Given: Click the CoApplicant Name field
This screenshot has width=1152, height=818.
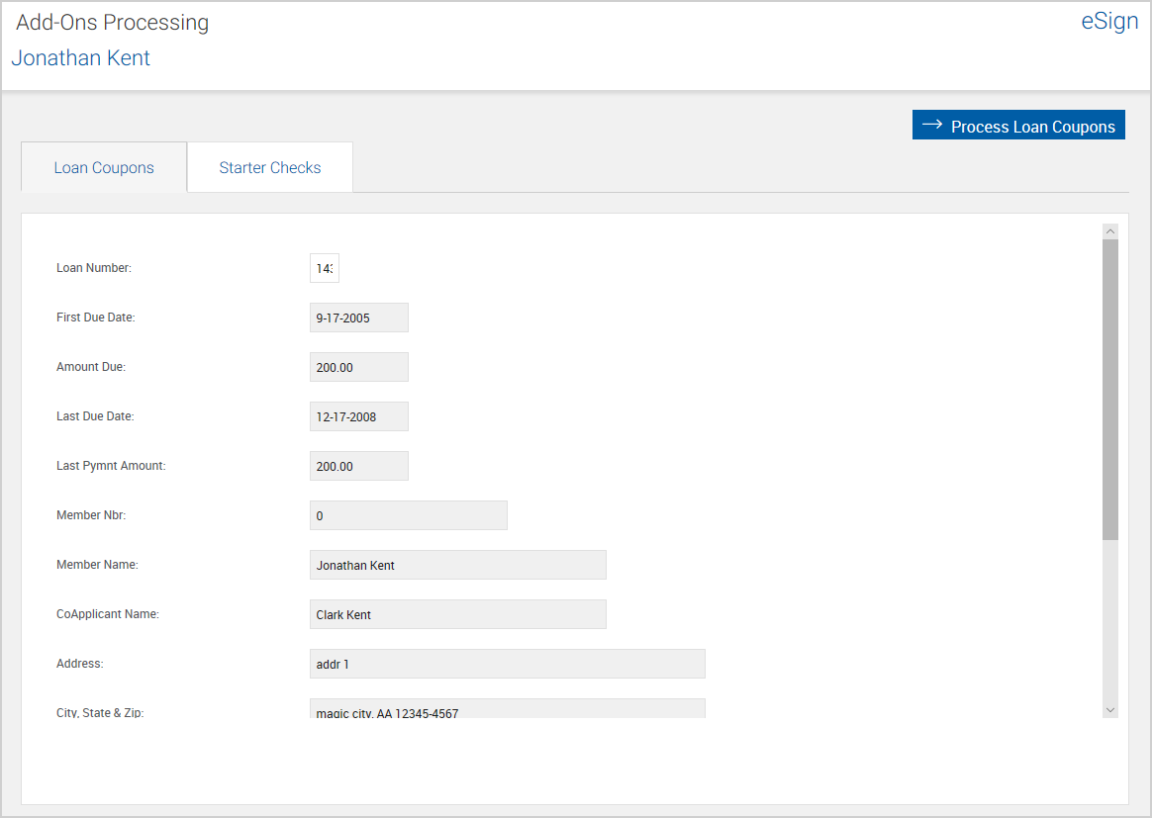Looking at the screenshot, I should tap(458, 614).
